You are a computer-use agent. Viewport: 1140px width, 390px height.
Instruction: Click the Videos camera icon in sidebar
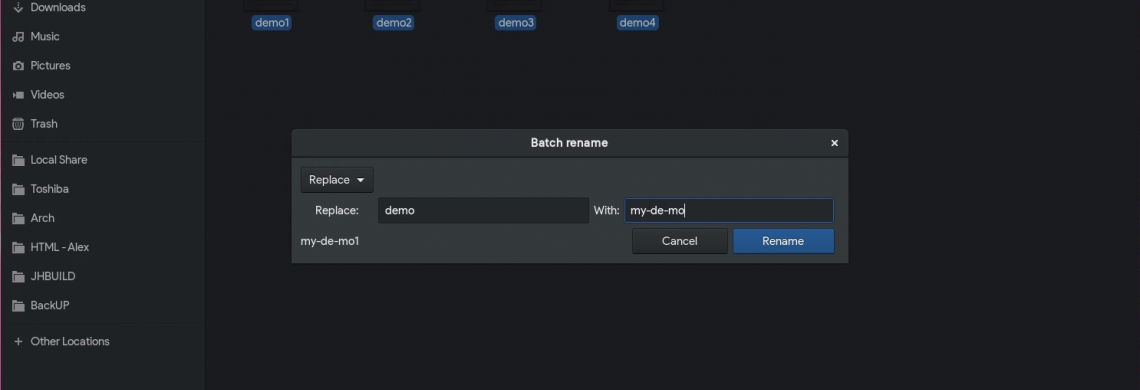(18, 95)
